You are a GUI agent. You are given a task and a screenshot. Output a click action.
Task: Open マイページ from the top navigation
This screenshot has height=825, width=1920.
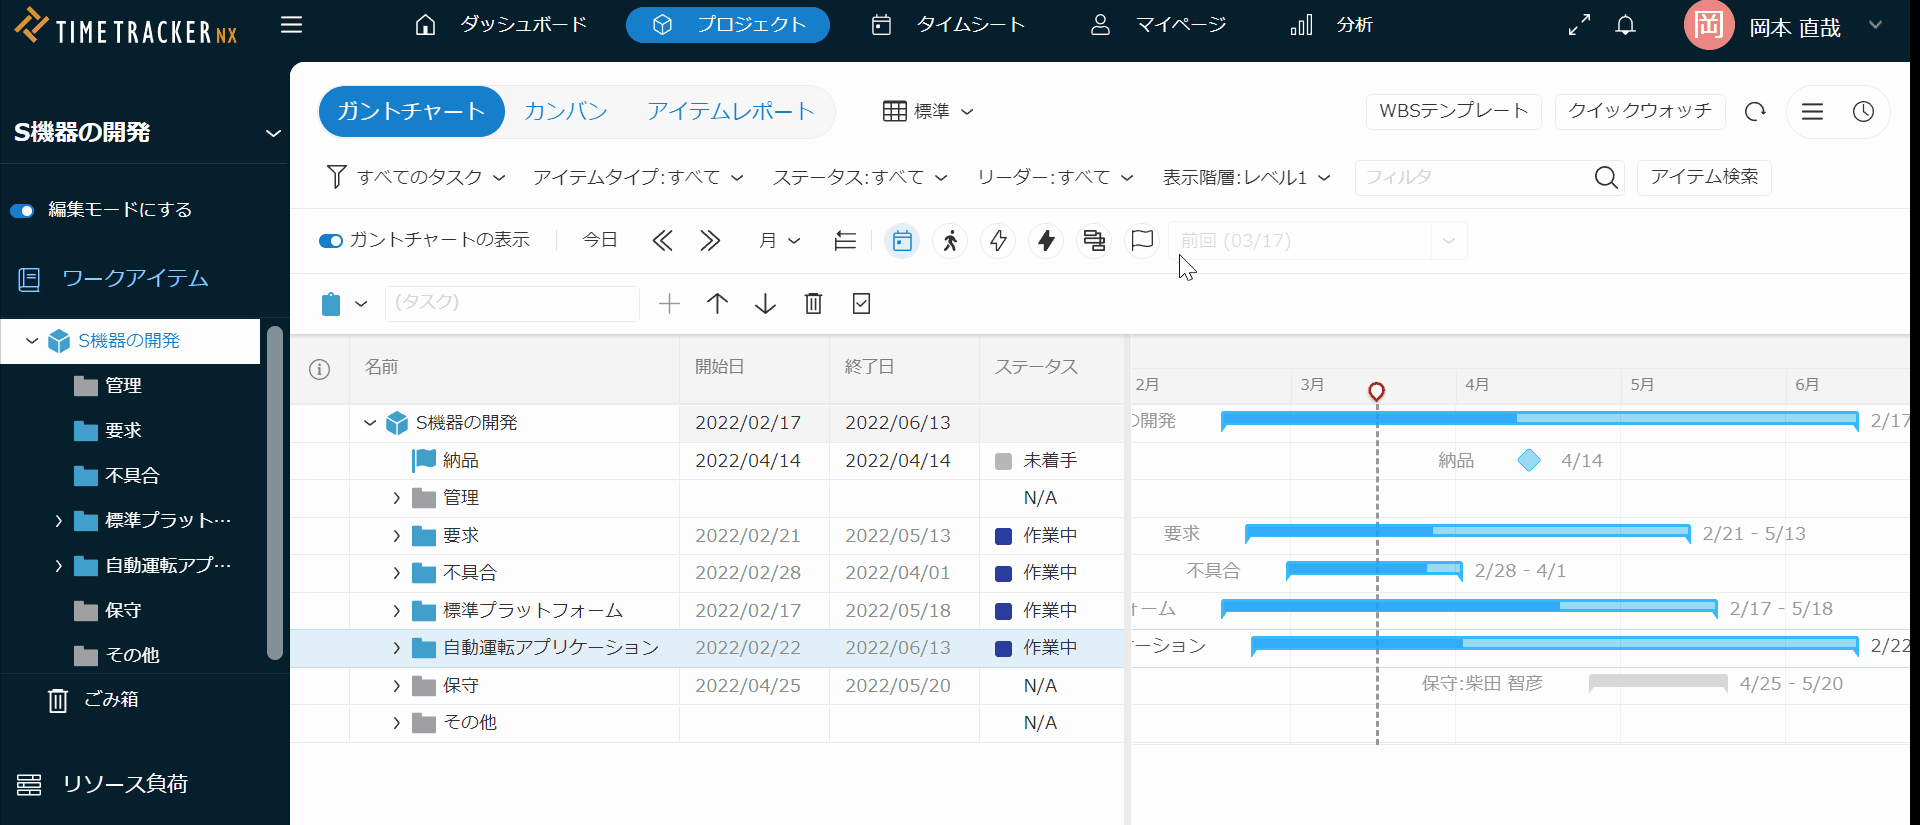(x=1158, y=25)
